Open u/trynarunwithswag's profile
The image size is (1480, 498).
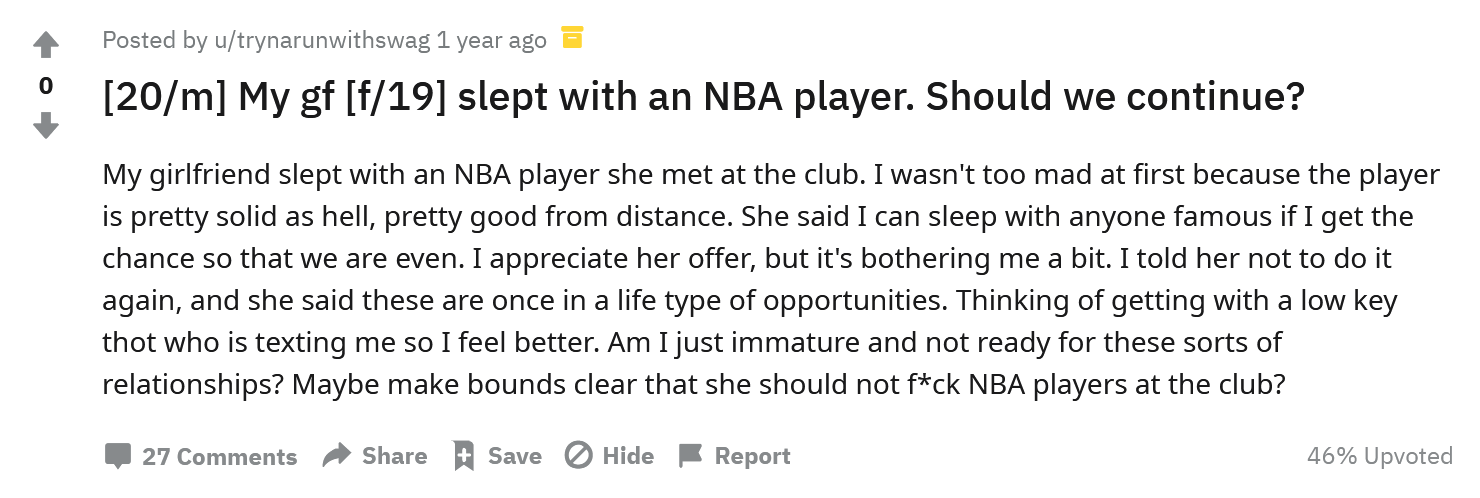tap(322, 40)
